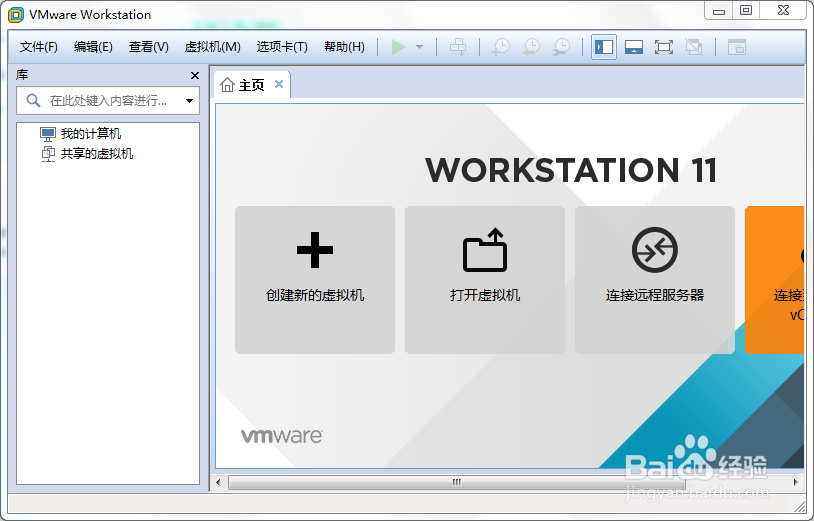Screen dimensions: 814x521
Task: Click the horizontal scrollbar thumb
Action: (456, 482)
